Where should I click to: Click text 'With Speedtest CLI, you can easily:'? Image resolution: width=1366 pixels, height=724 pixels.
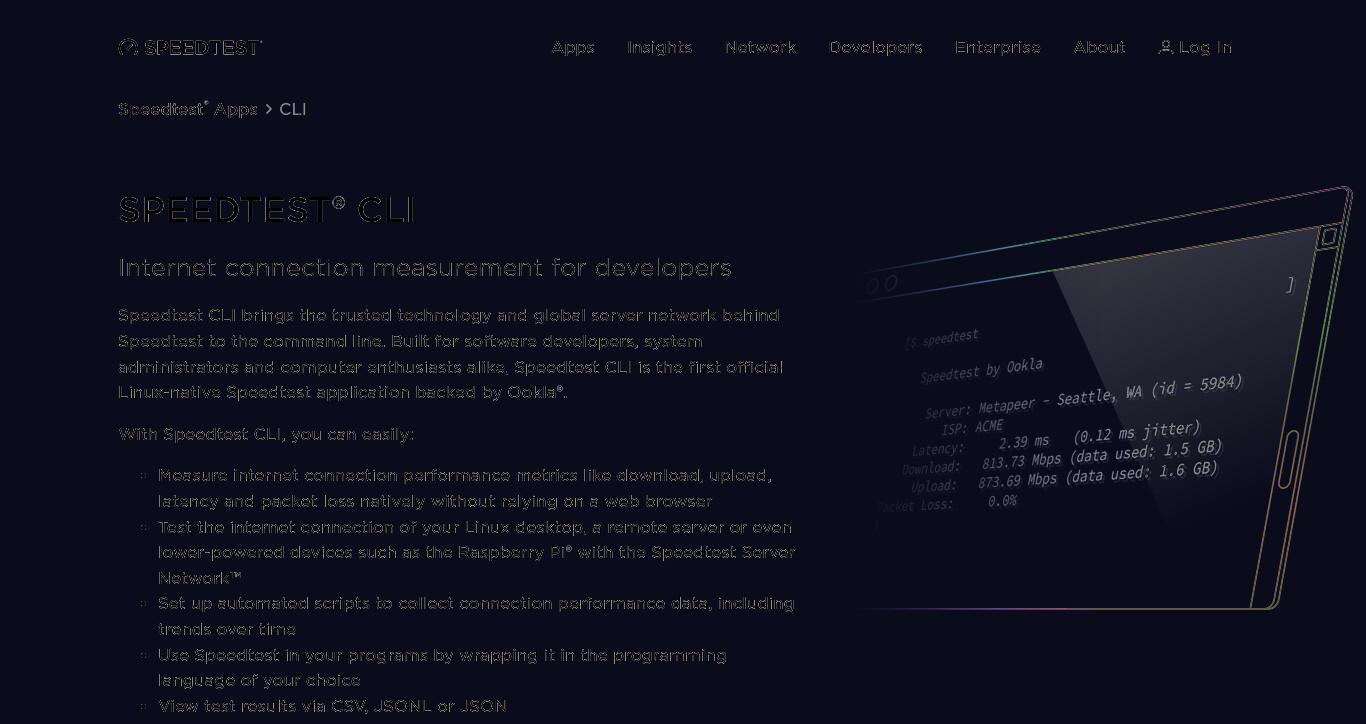pos(266,434)
